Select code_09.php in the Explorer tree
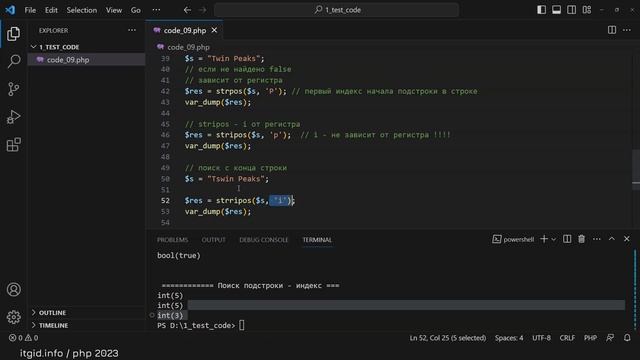The width and height of the screenshot is (640, 360). (87, 60)
